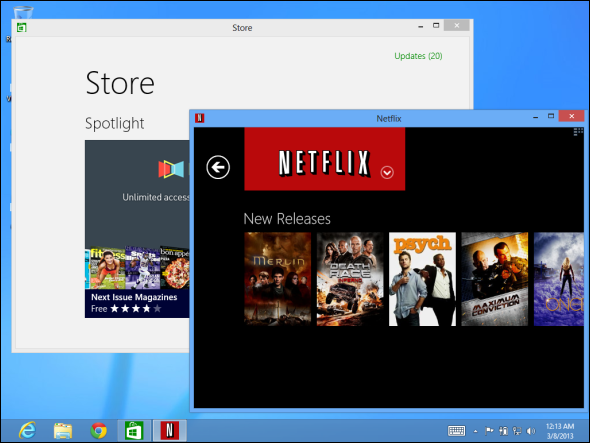This screenshot has height=443, width=590.
Task: Switch to the Netflix taskbar icon
Action: [x=170, y=431]
